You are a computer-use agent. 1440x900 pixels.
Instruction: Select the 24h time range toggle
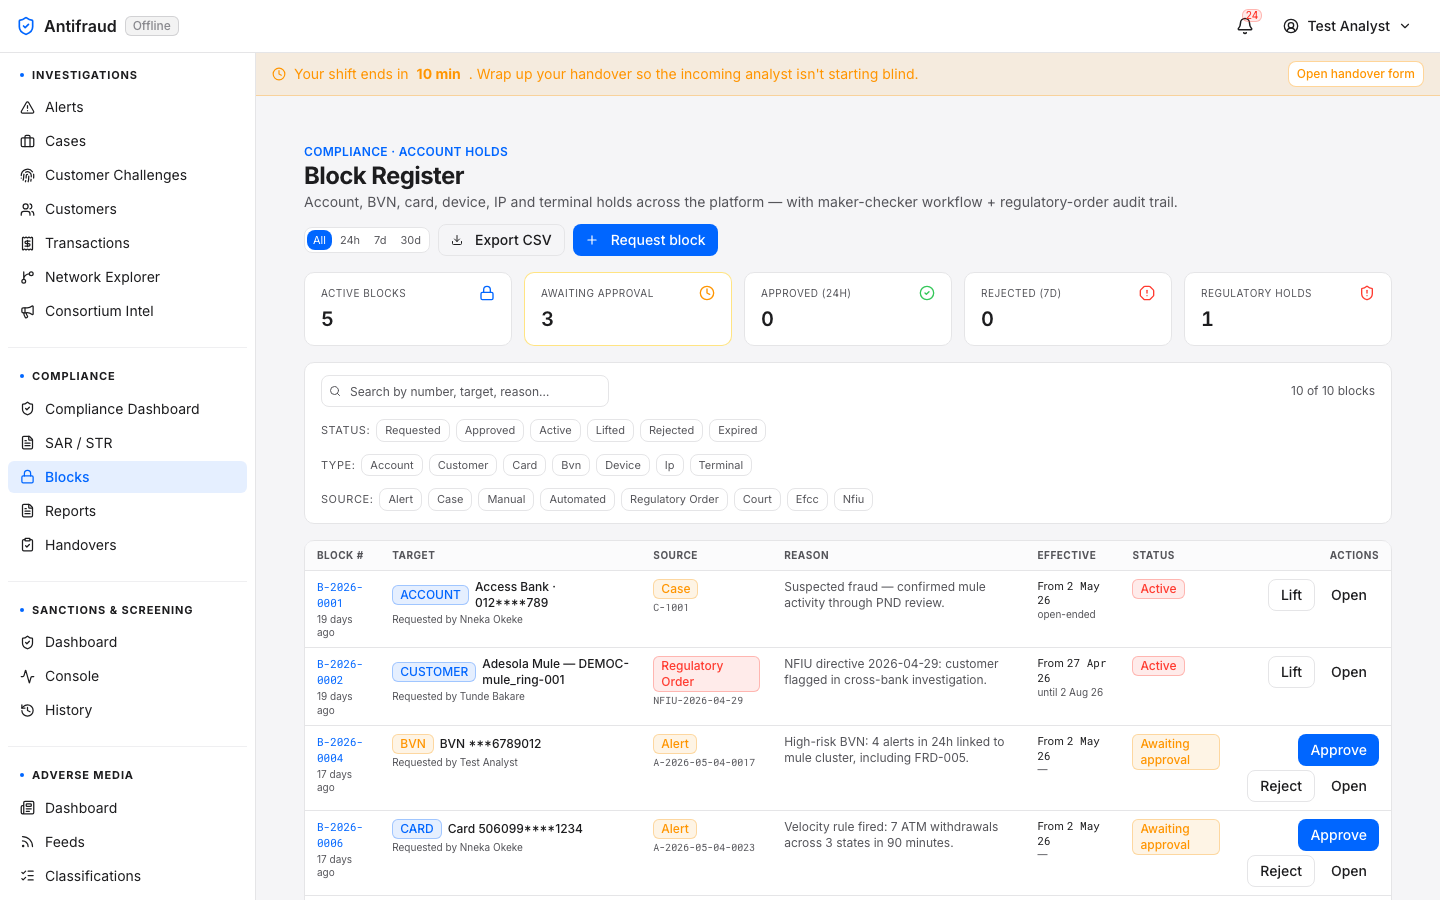pos(350,240)
